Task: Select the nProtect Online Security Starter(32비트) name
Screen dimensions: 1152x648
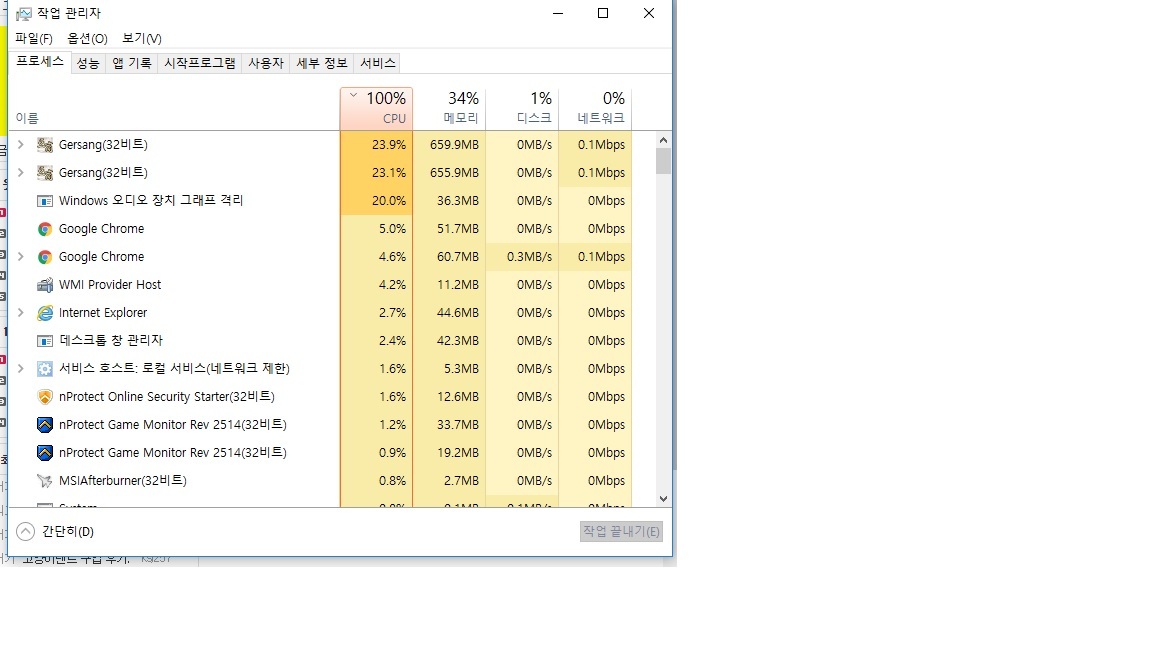Action: click(x=167, y=397)
